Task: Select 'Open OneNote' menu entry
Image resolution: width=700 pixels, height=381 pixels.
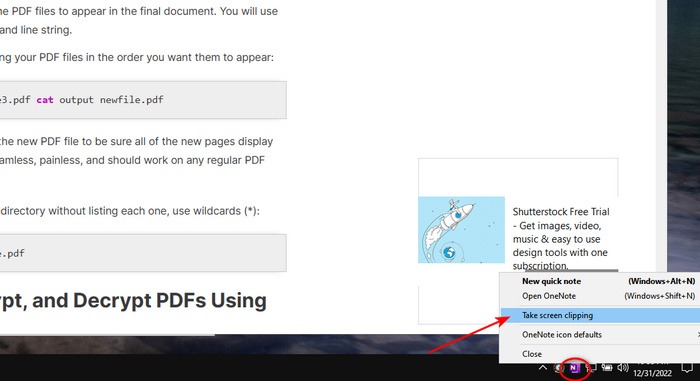Action: pos(600,296)
